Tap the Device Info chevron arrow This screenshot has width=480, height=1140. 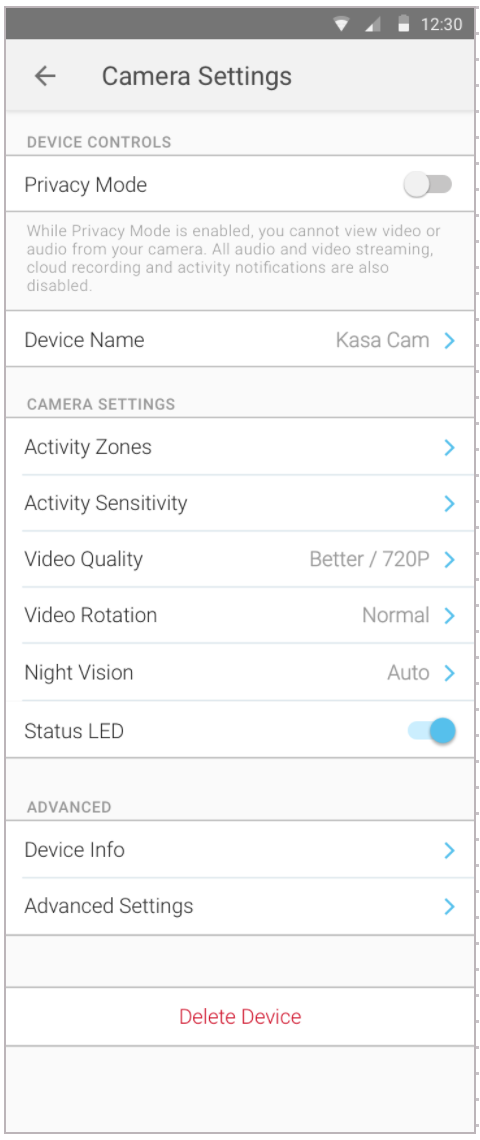pyautogui.click(x=449, y=850)
